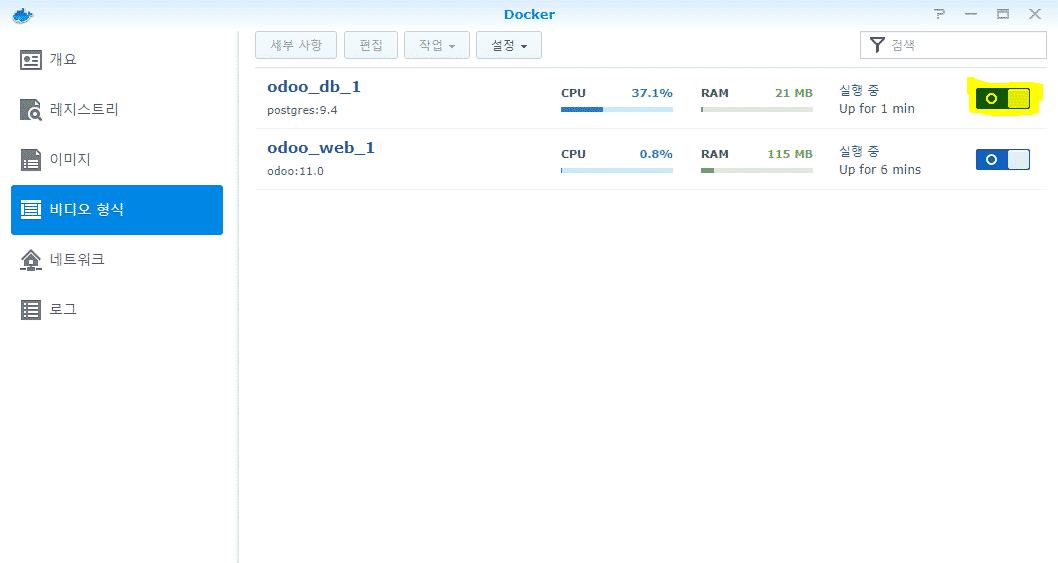This screenshot has height=563, width=1058.
Task: Click the 로그 log list icon
Action: tap(32, 310)
